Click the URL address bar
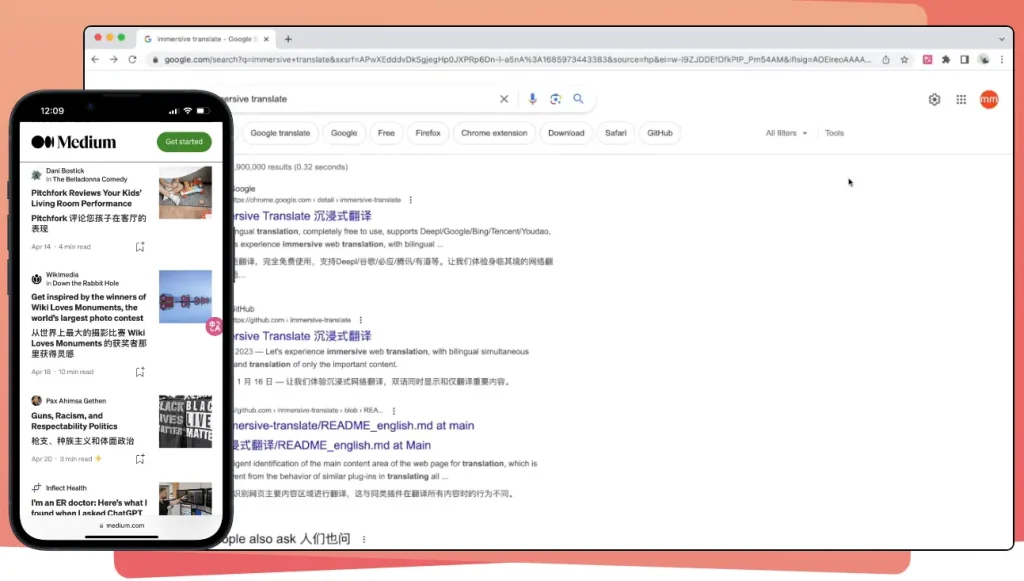Screen dimensions: 1024x581 click(517, 59)
